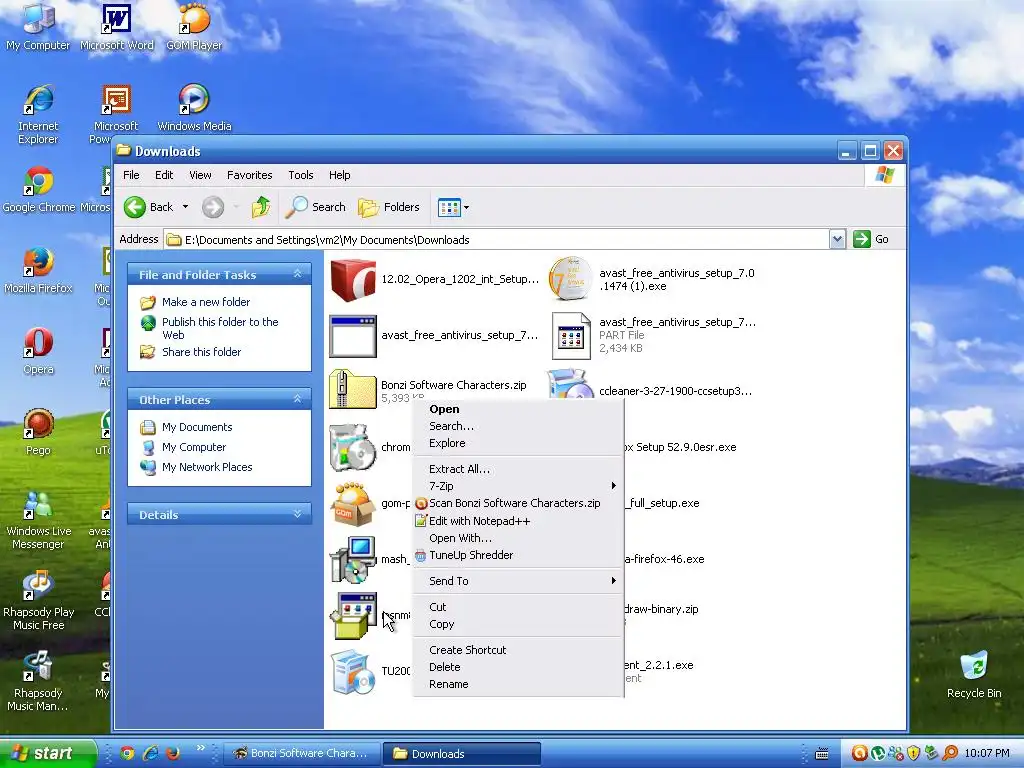
Task: Open Rhapsody Music Manager desktop shortcut
Action: tap(39, 682)
